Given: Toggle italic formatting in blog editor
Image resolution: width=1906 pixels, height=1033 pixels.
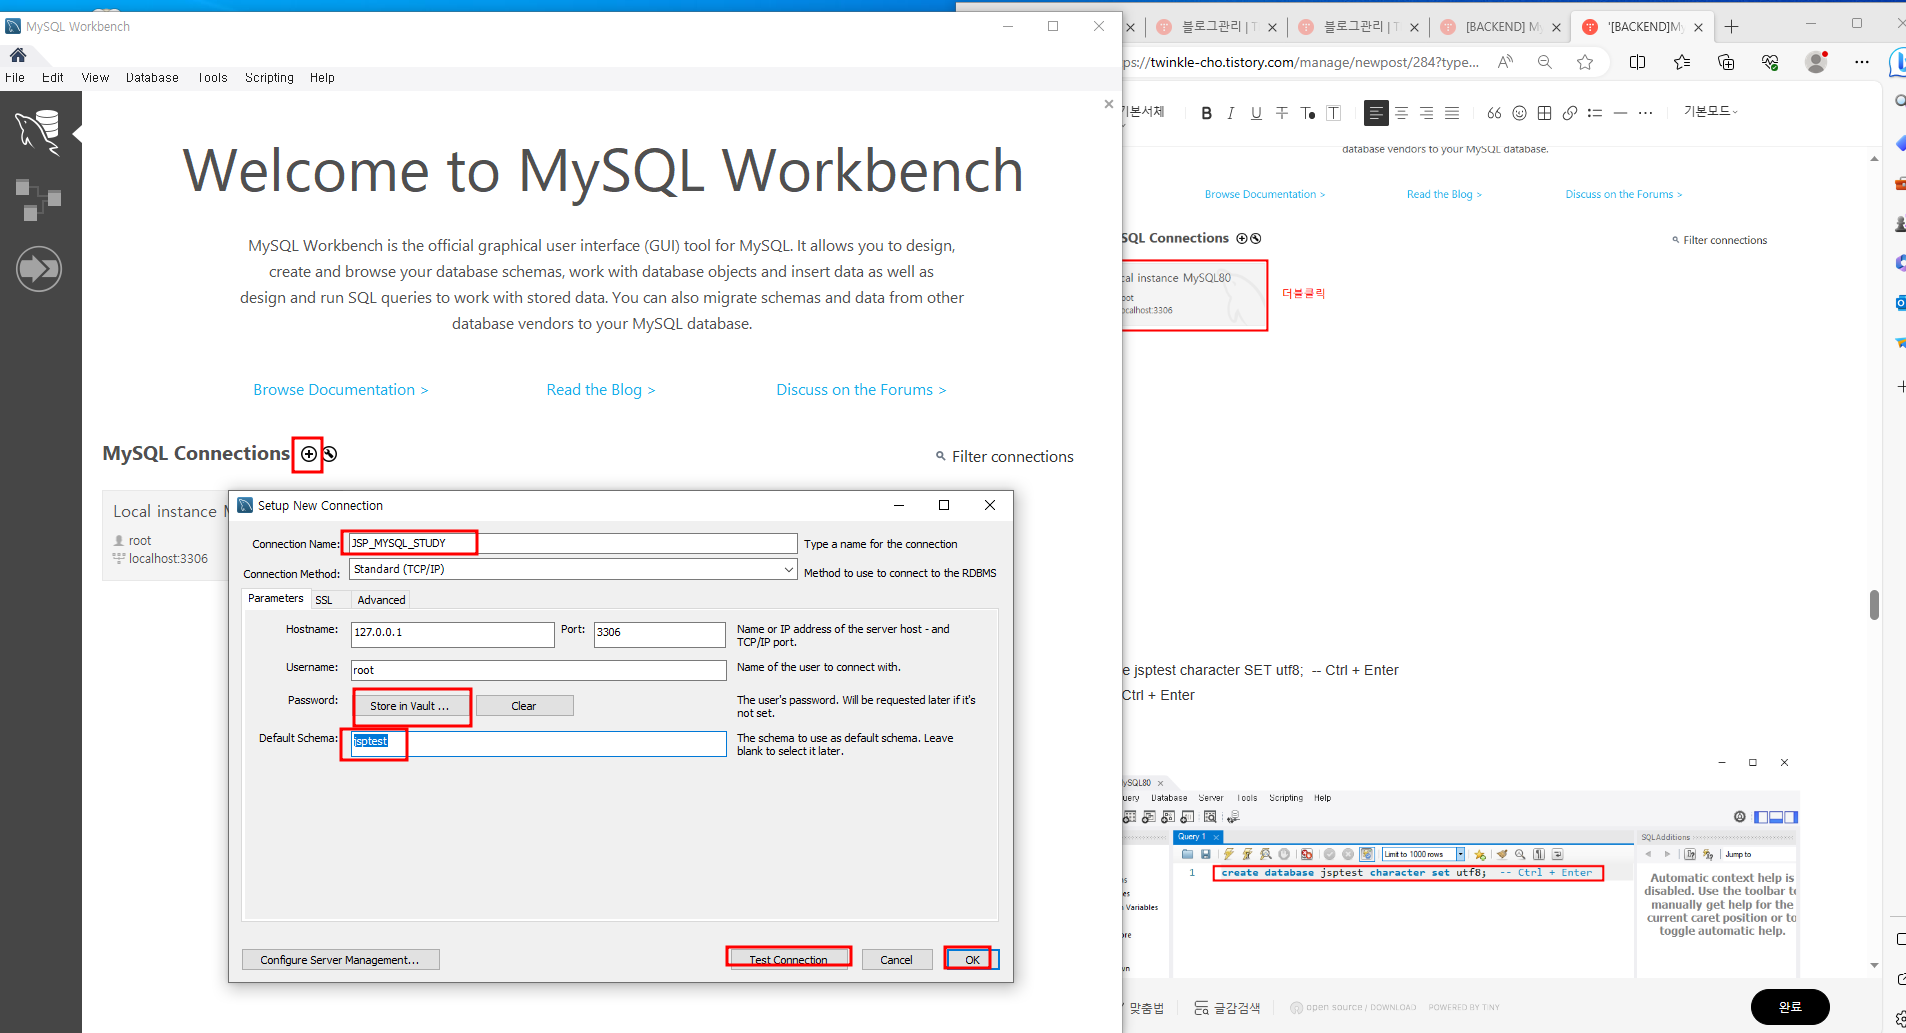Looking at the screenshot, I should tap(1231, 113).
